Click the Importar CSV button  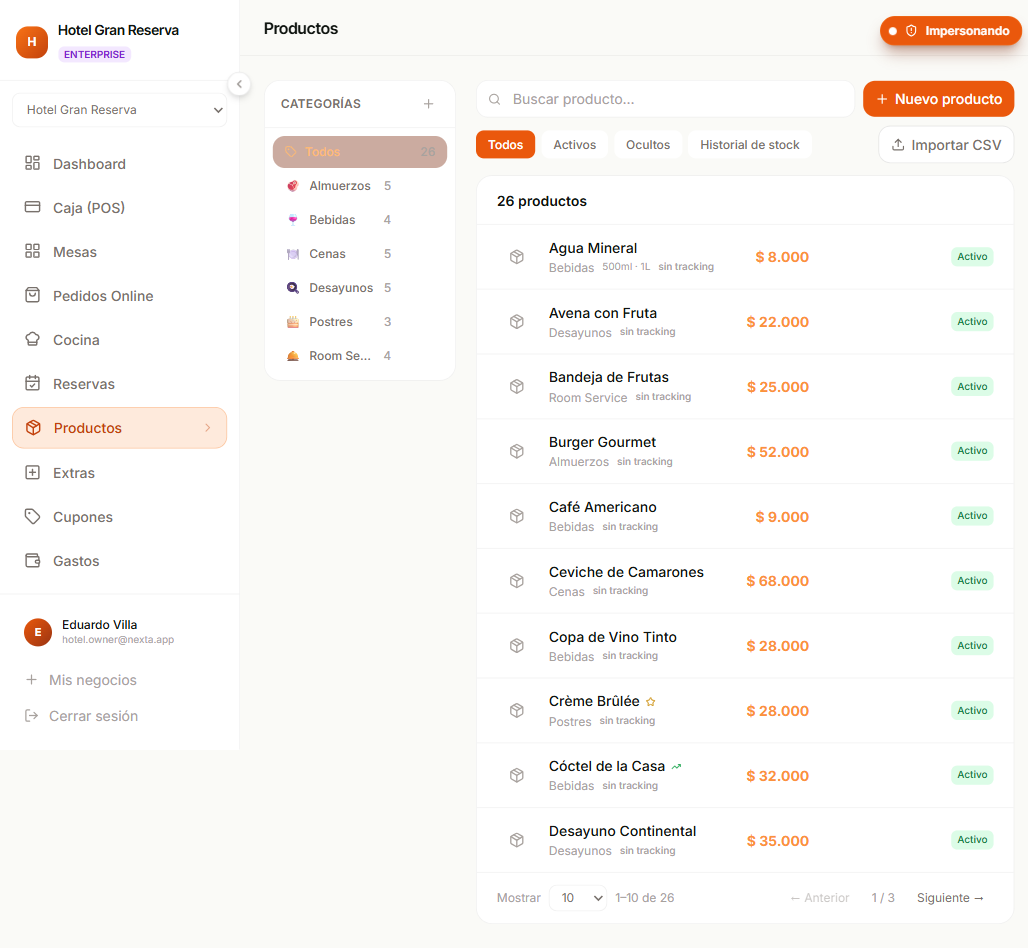coord(946,145)
